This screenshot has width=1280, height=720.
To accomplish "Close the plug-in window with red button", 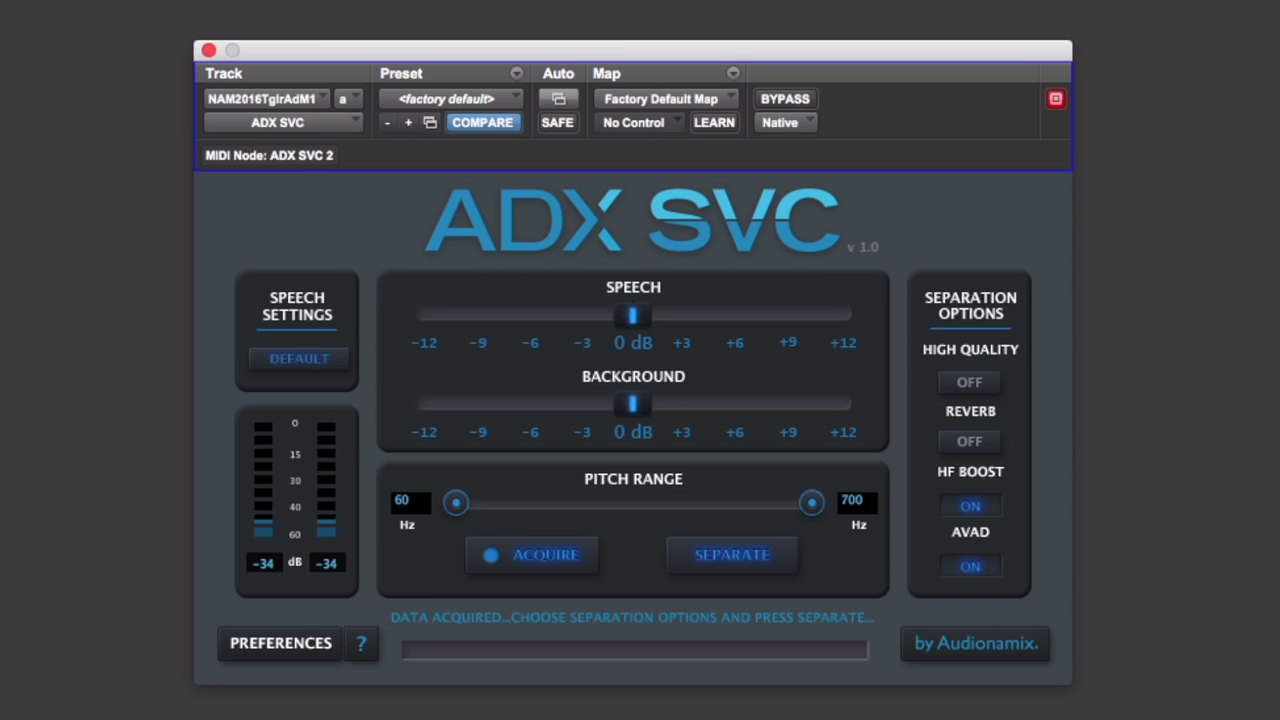I will (x=208, y=50).
